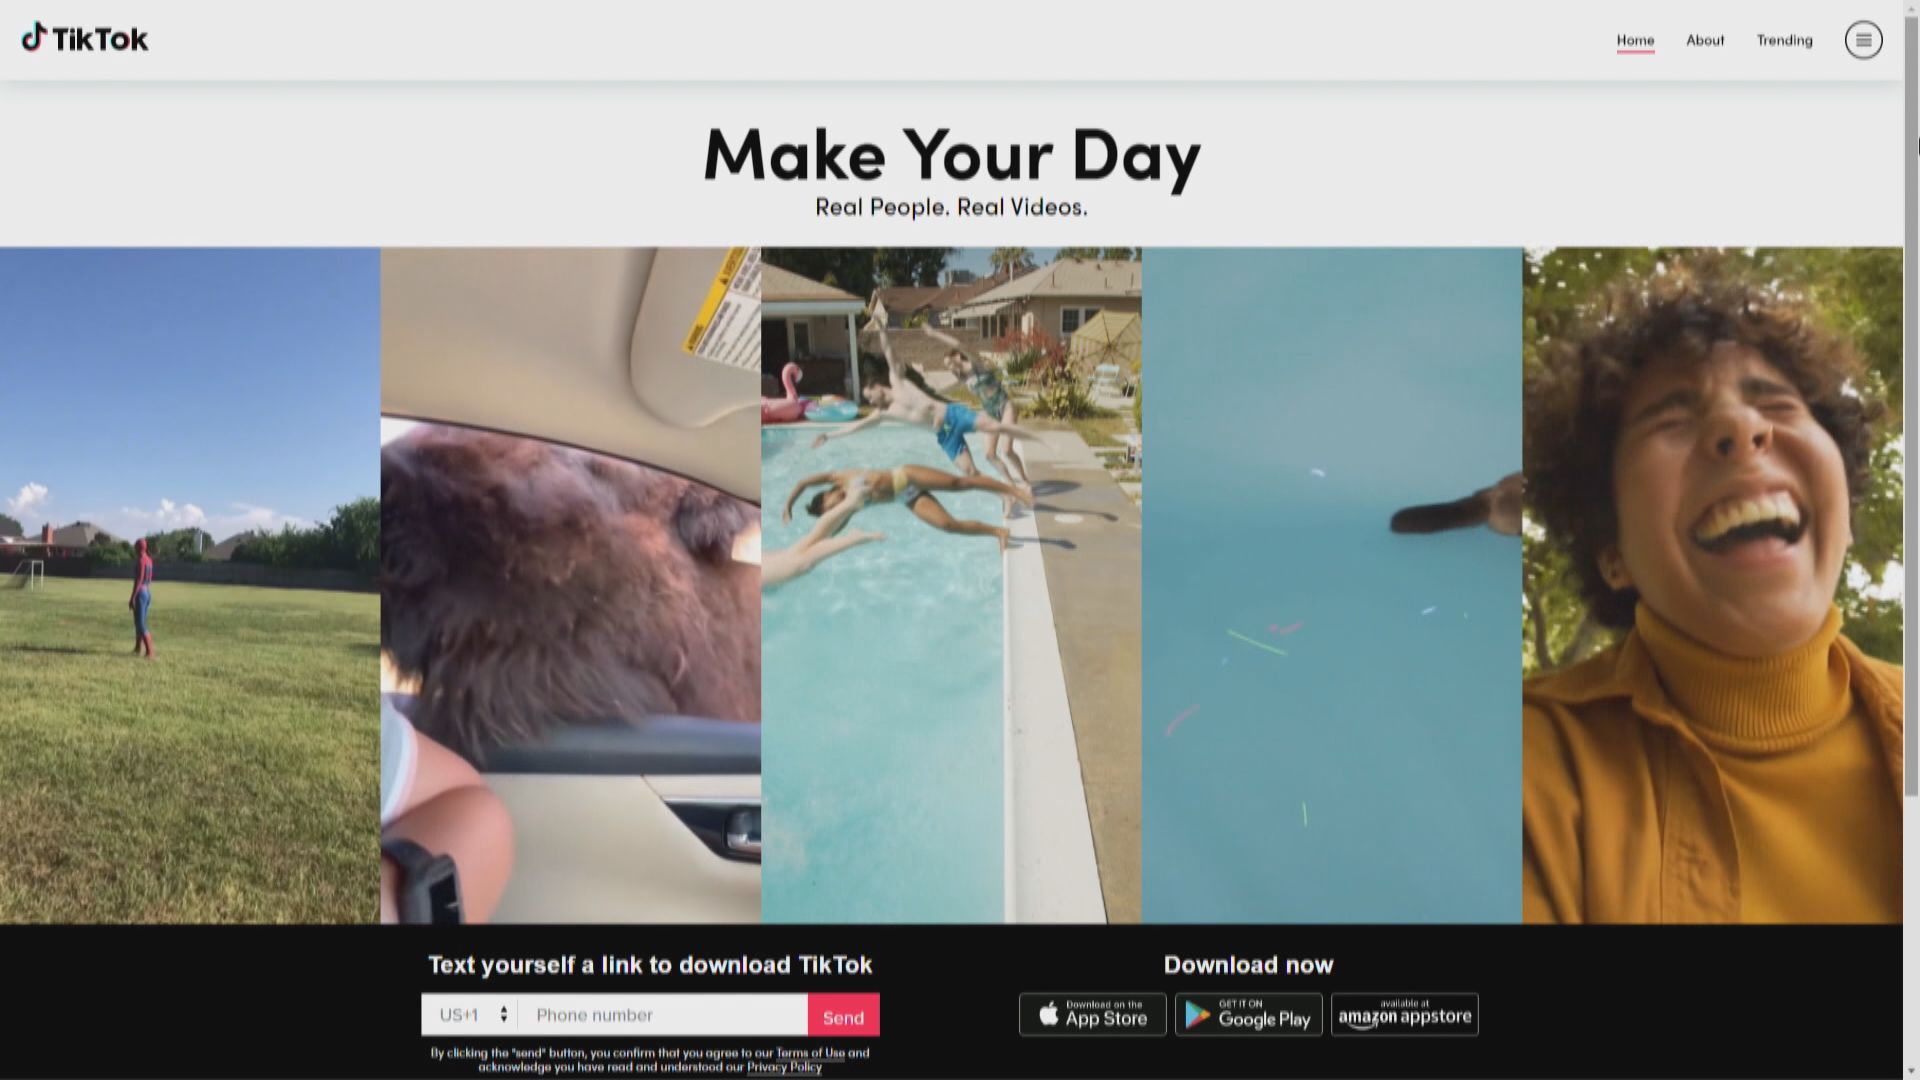1920x1080 pixels.
Task: Open the Home nav tab
Action: pos(1635,40)
